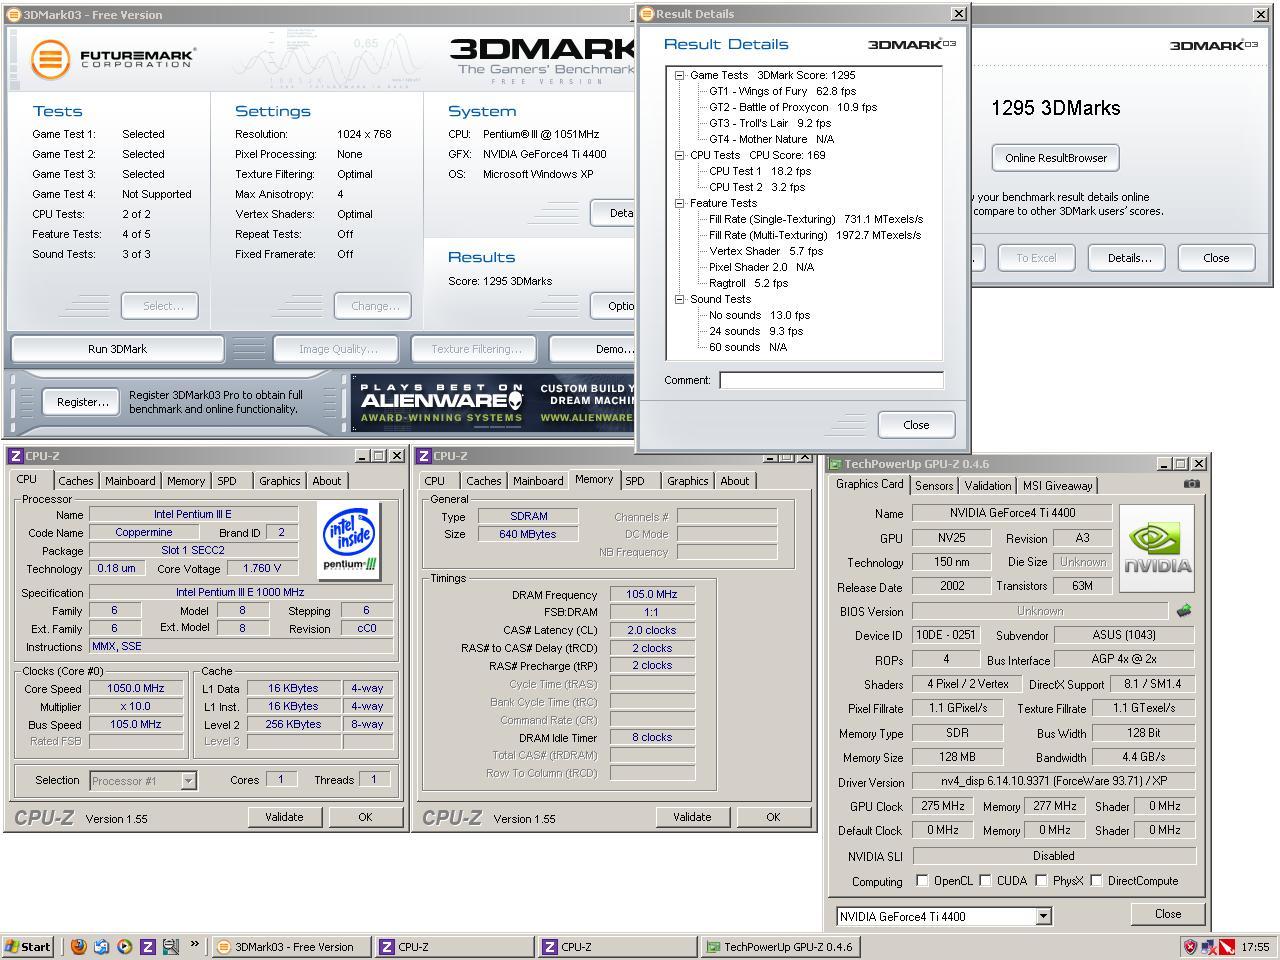Click the Alienware advertisement banner
The image size is (1280, 960).
(494, 402)
